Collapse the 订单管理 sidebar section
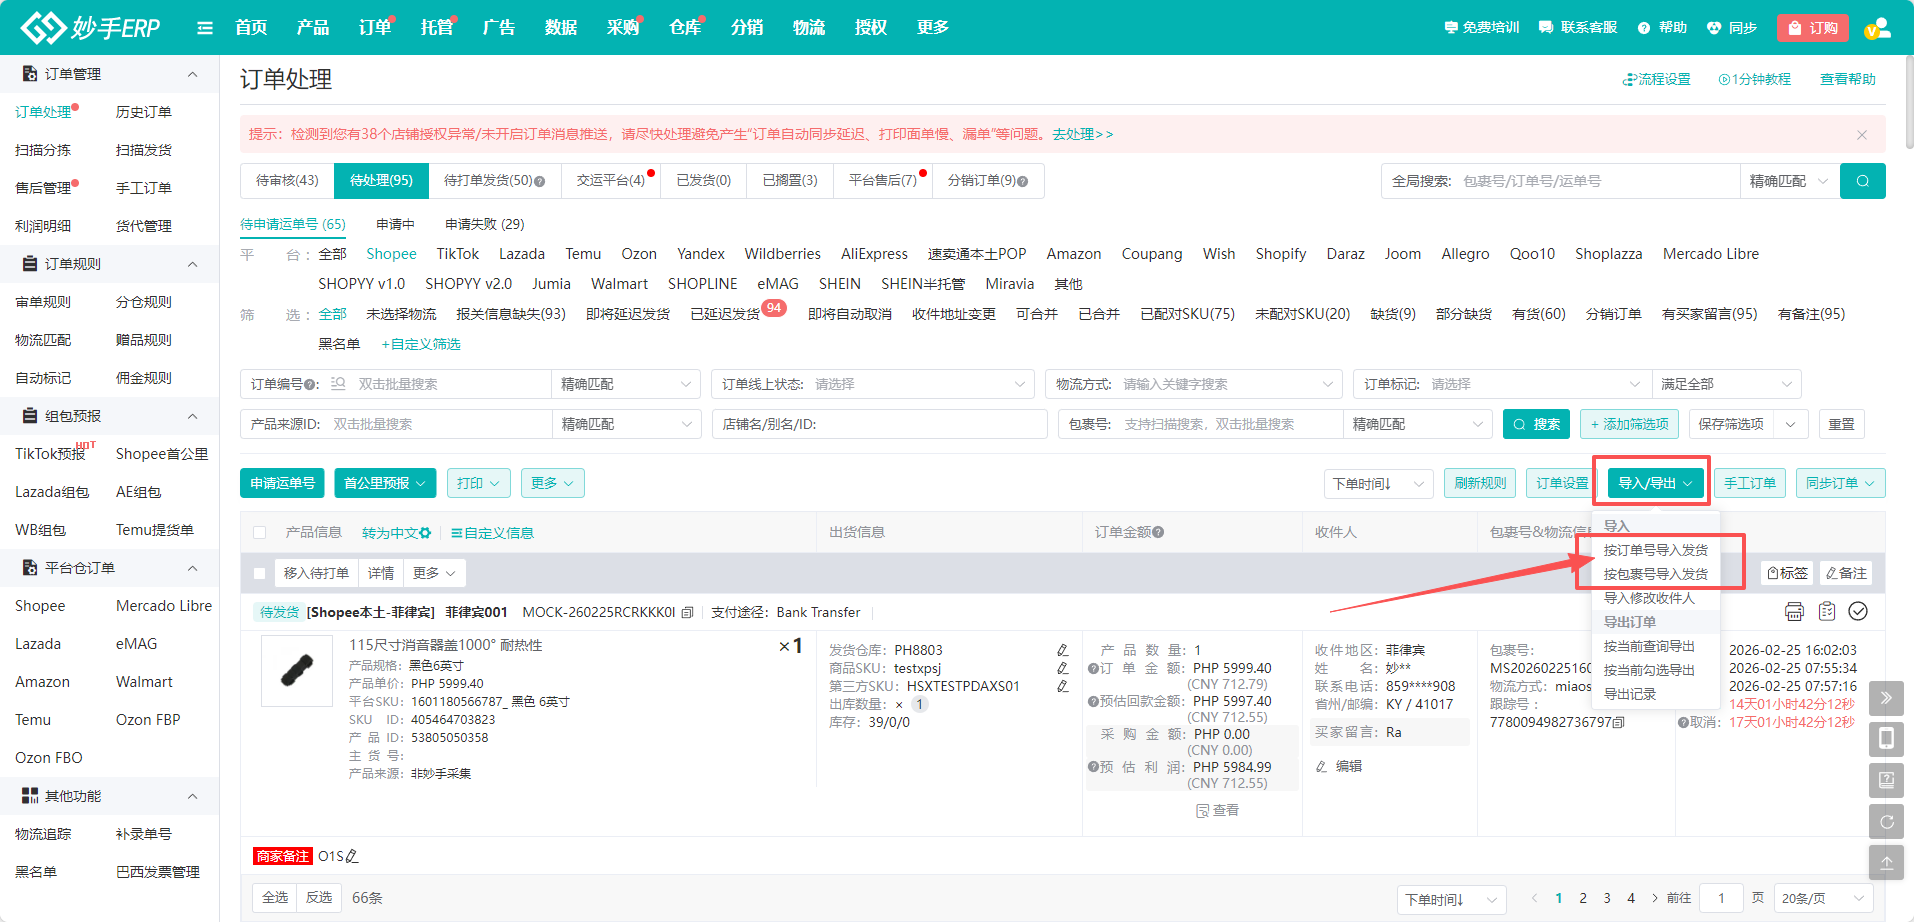Viewport: 1914px width, 922px height. pos(192,74)
